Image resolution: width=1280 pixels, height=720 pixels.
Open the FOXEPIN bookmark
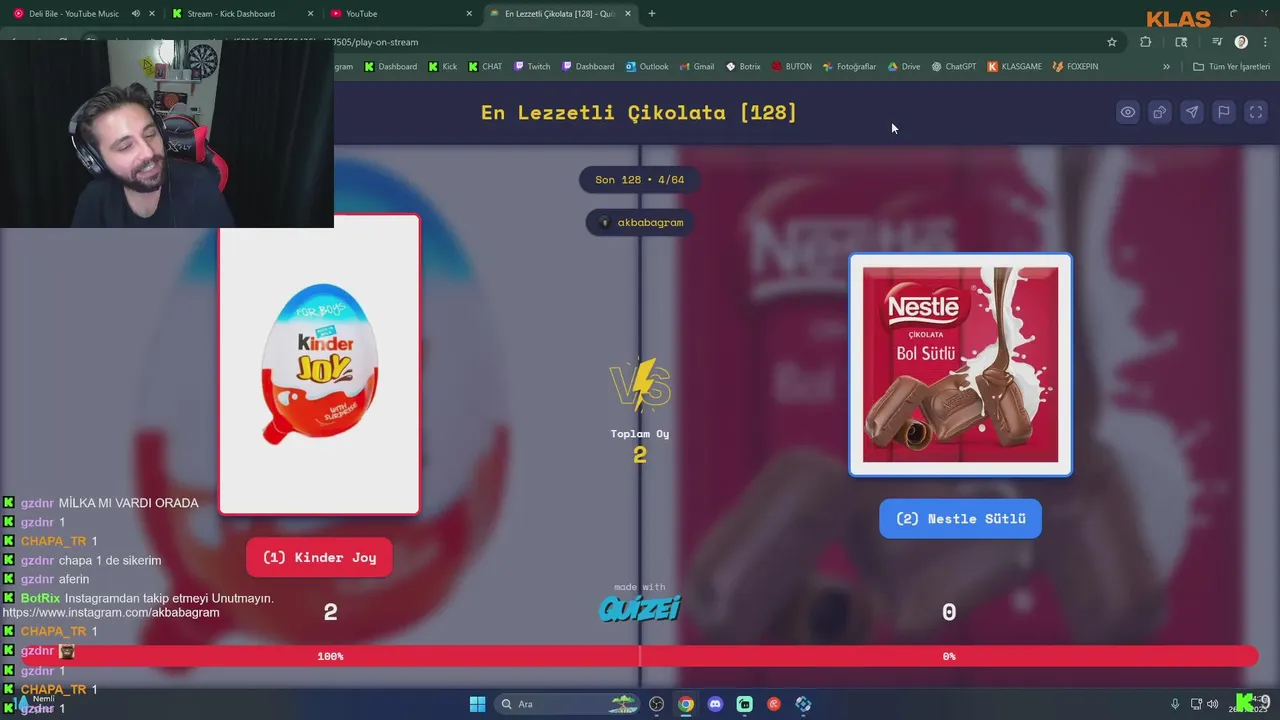(x=1075, y=67)
